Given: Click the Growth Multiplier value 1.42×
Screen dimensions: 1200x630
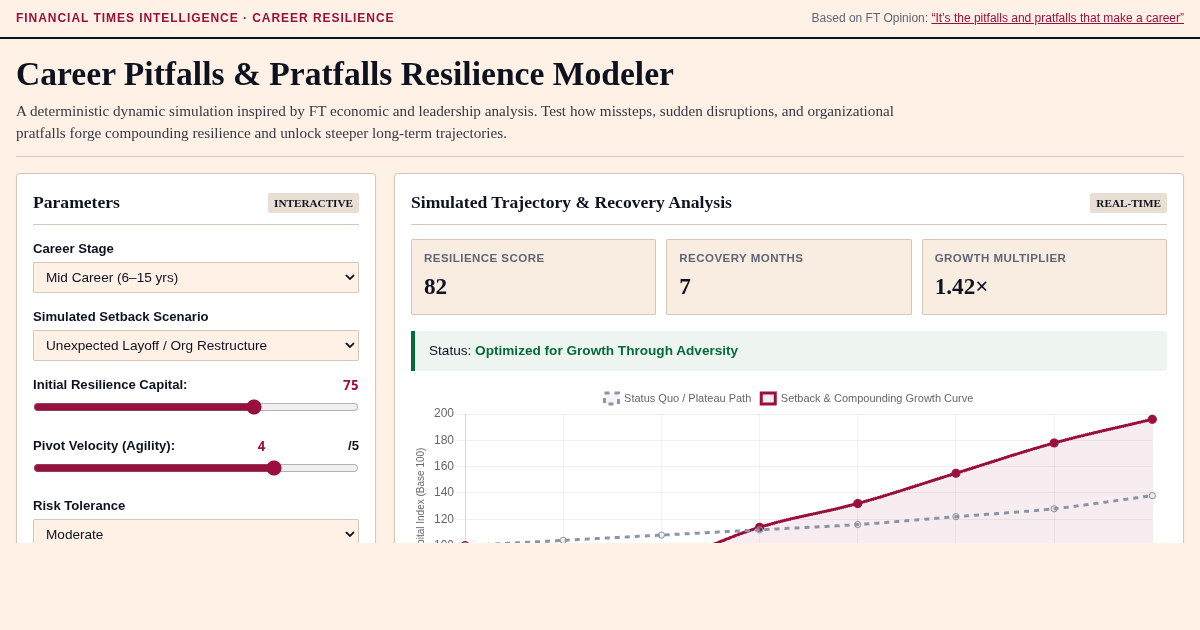Looking at the screenshot, I should (961, 287).
